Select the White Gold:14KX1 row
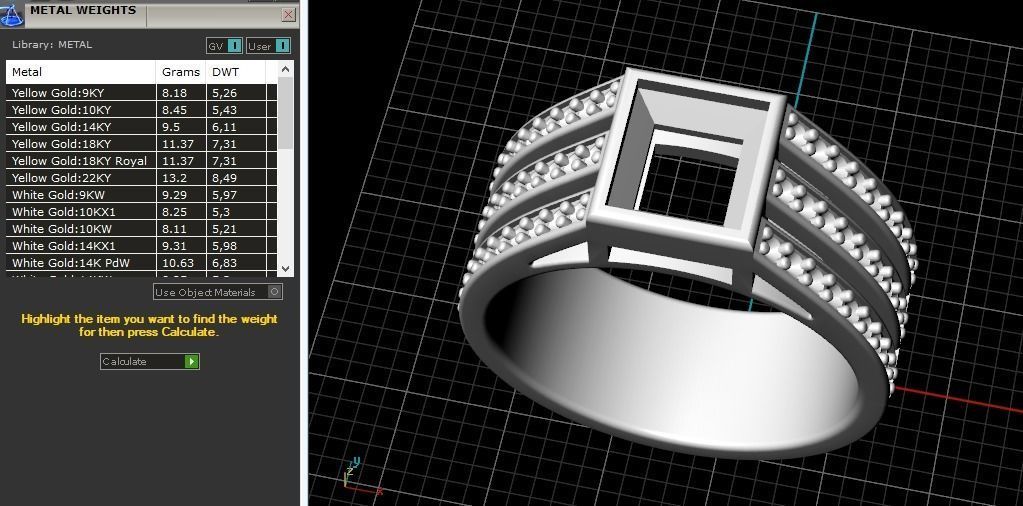 (x=142, y=245)
